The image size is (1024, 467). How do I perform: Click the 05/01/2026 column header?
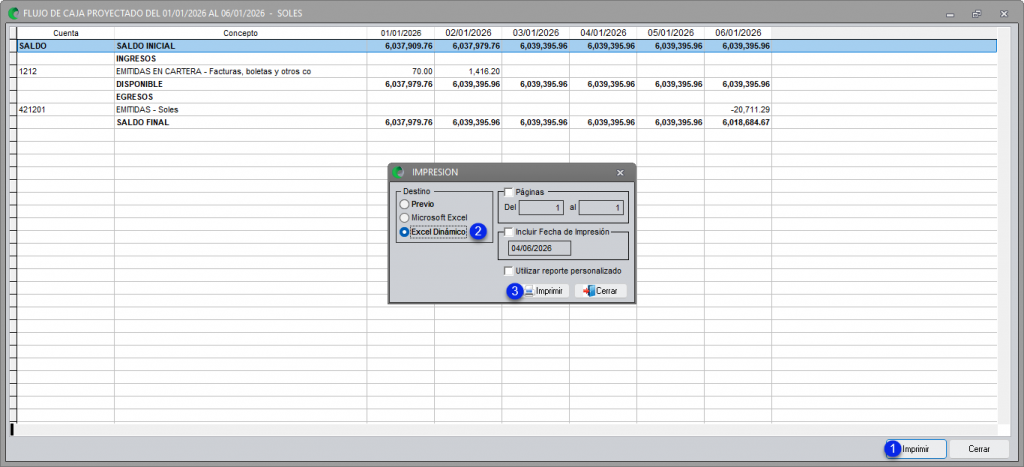tap(670, 33)
